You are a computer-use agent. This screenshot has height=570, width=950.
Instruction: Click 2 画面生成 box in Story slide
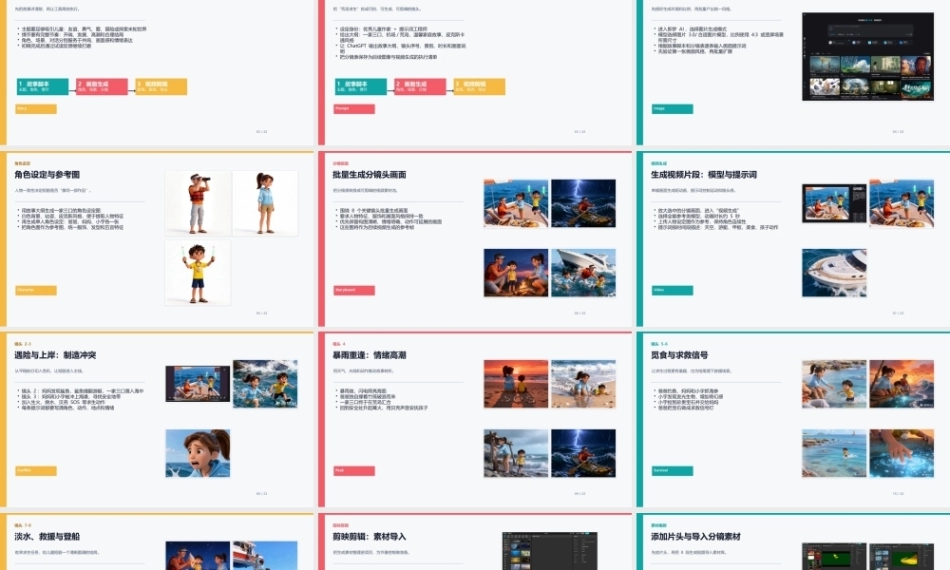pyautogui.click(x=102, y=87)
